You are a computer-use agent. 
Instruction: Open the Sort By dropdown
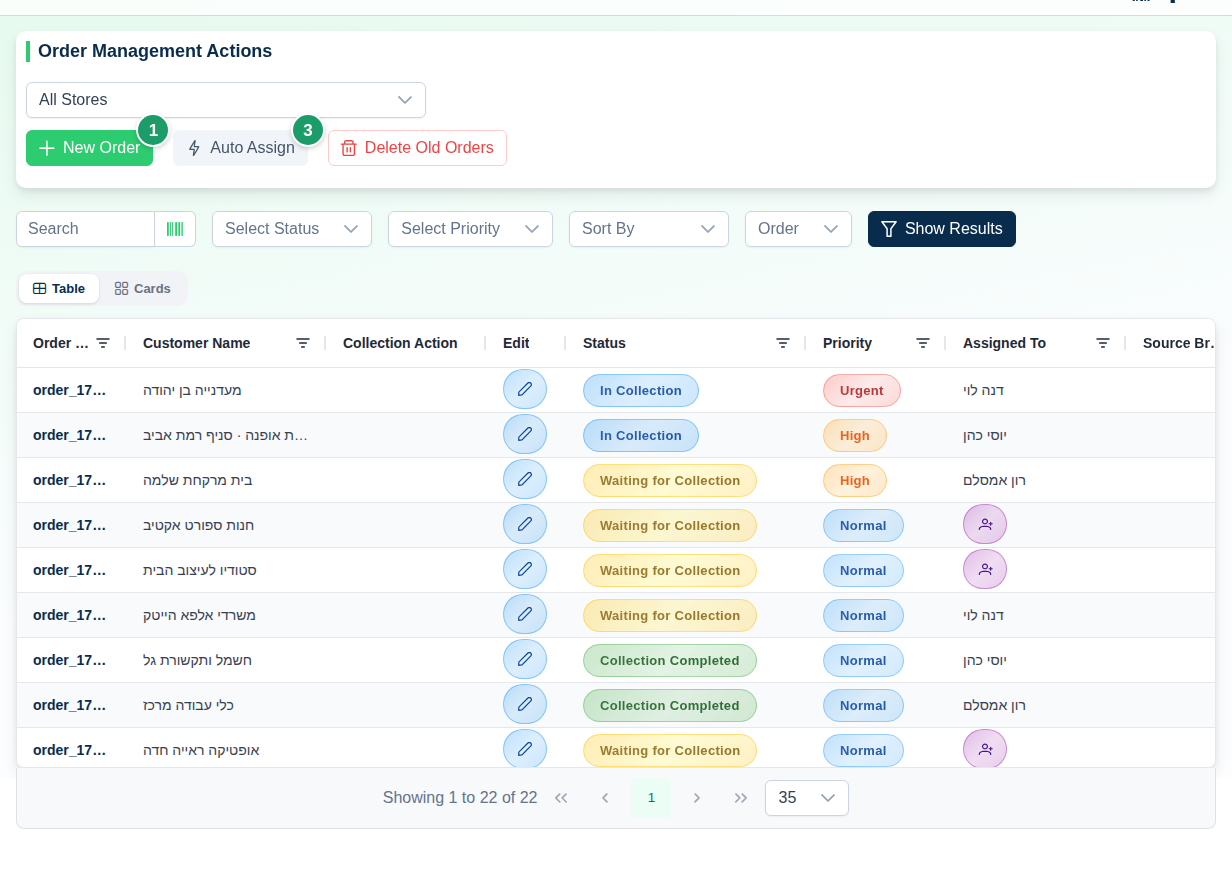649,229
